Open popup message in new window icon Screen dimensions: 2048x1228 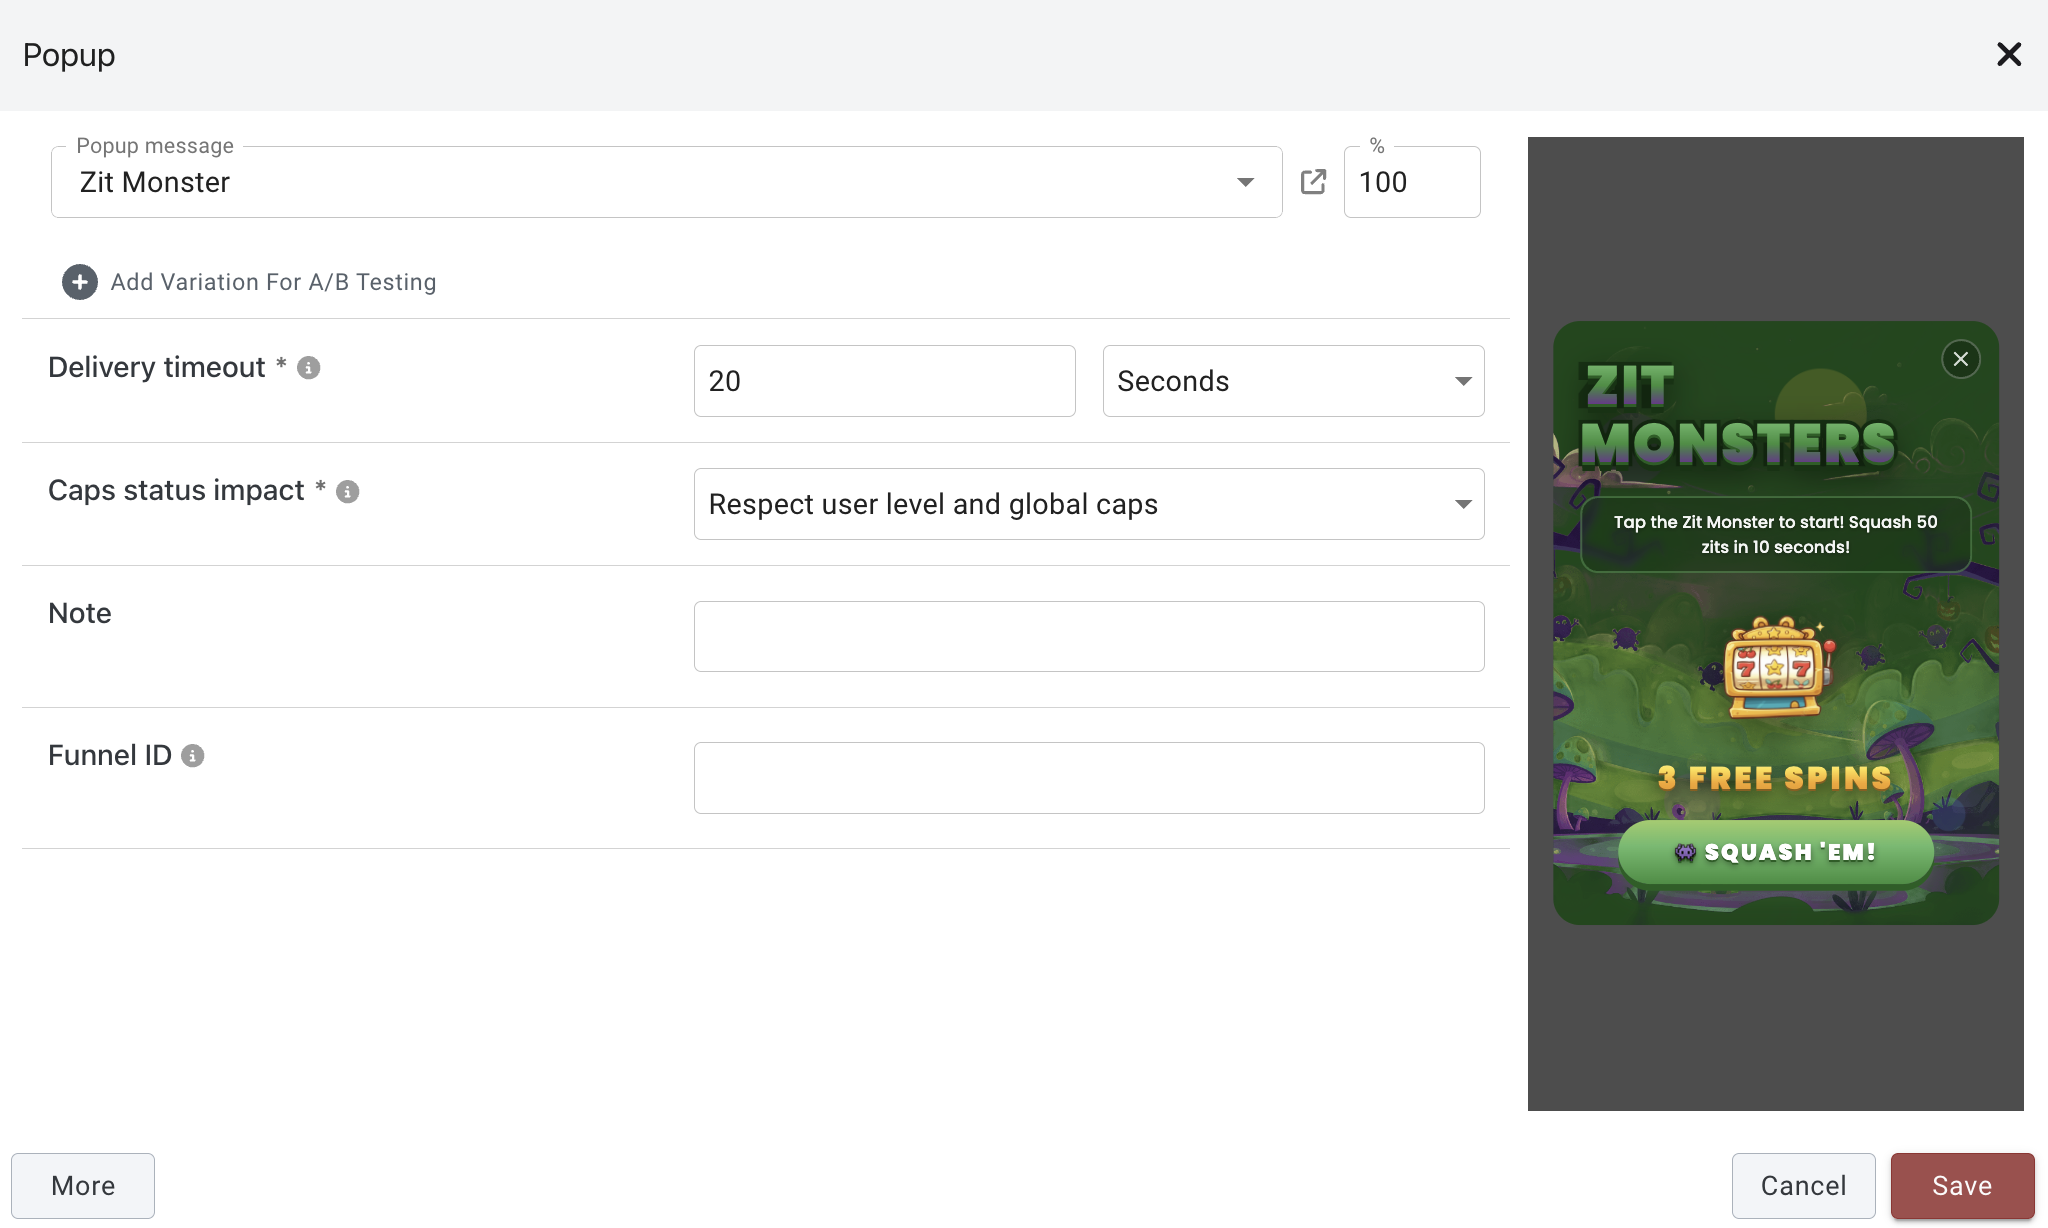tap(1313, 182)
